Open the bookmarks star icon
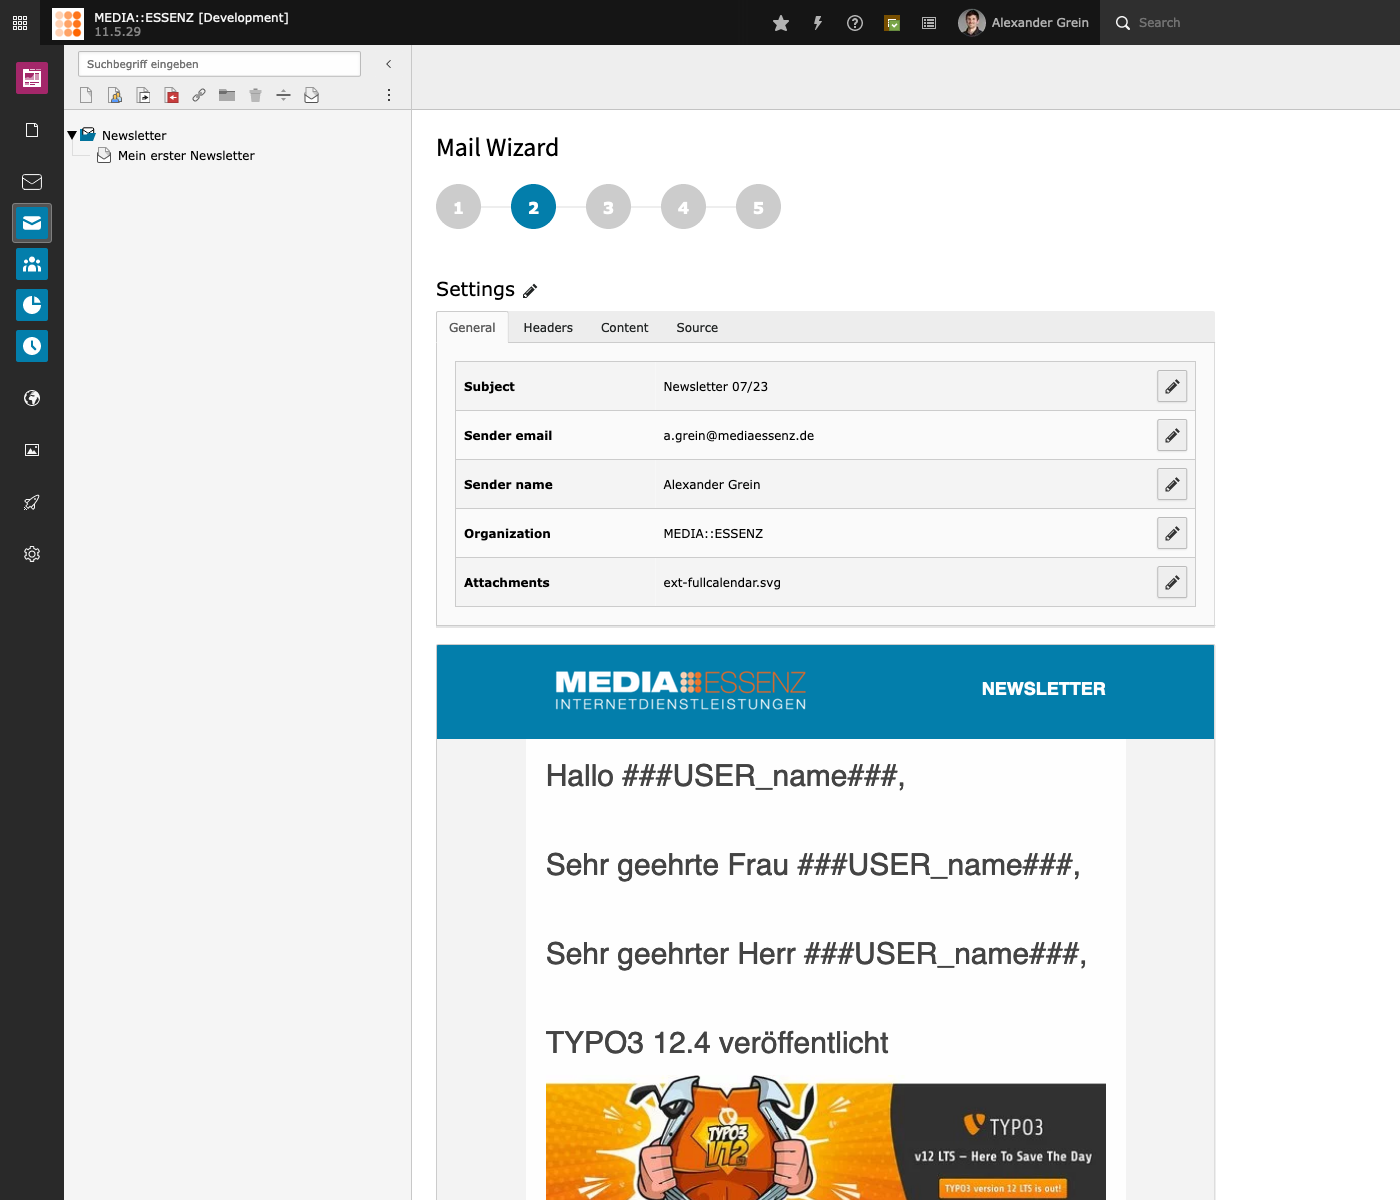The image size is (1400, 1200). [x=781, y=23]
